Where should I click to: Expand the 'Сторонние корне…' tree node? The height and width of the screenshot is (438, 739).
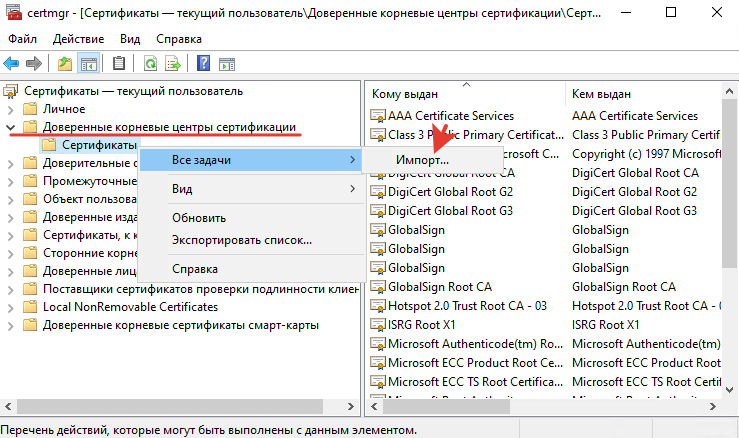click(x=11, y=254)
